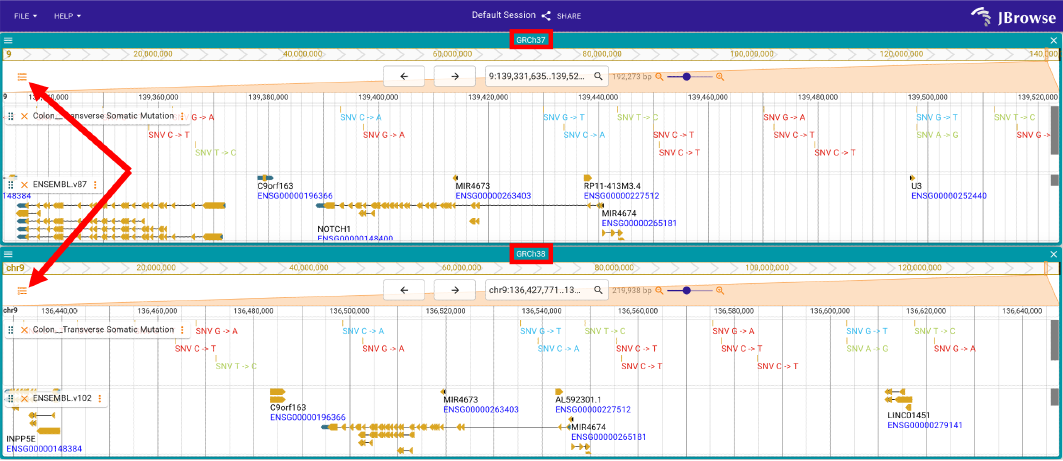Viewport: 1063px width, 461px height.
Task: Close the ENSEMBL.v102 track
Action: [x=24, y=398]
